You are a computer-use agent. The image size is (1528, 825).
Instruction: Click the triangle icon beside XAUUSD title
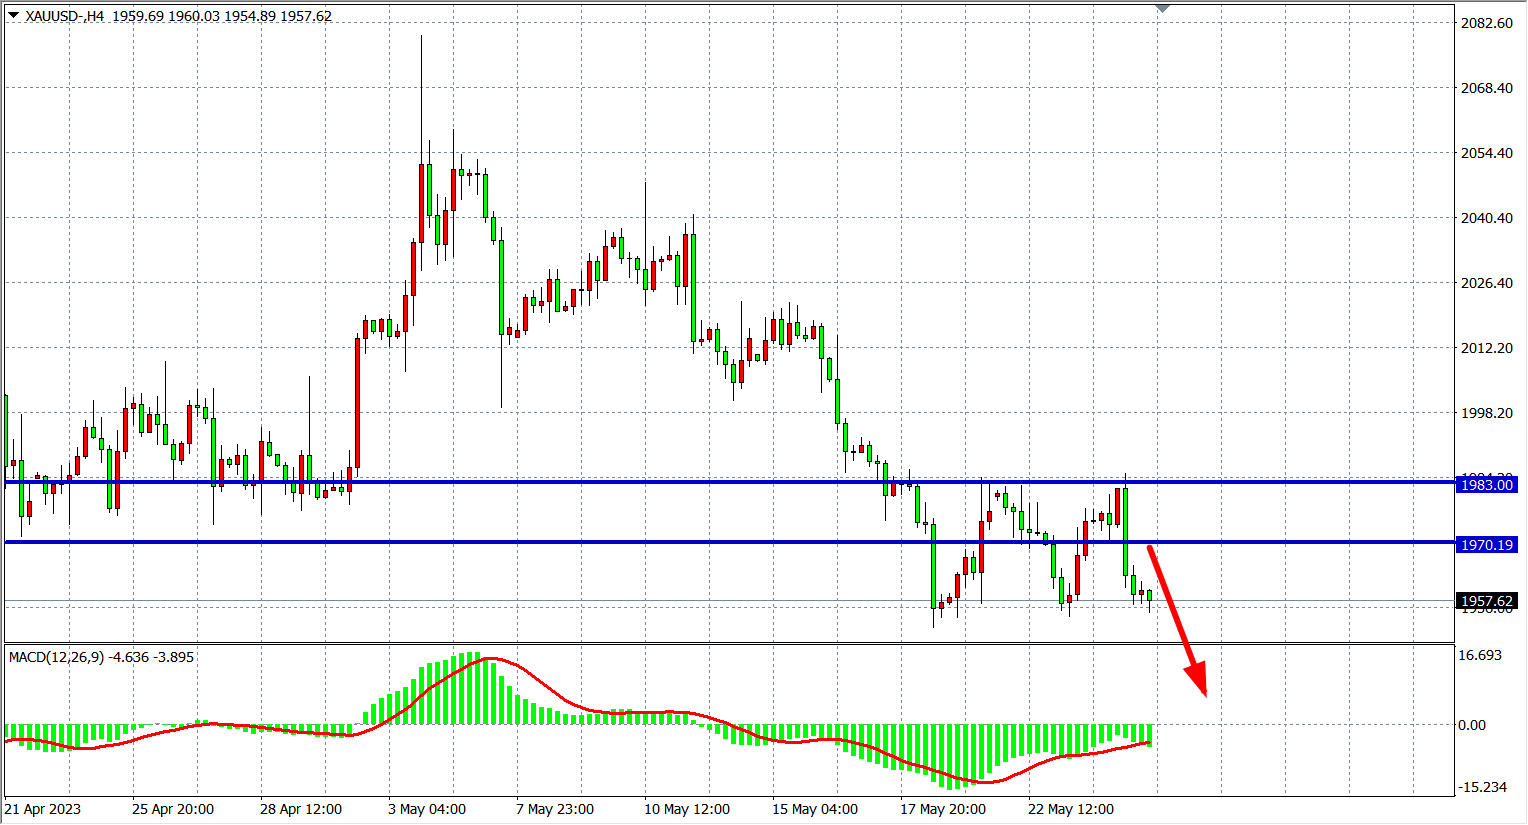pos(13,15)
